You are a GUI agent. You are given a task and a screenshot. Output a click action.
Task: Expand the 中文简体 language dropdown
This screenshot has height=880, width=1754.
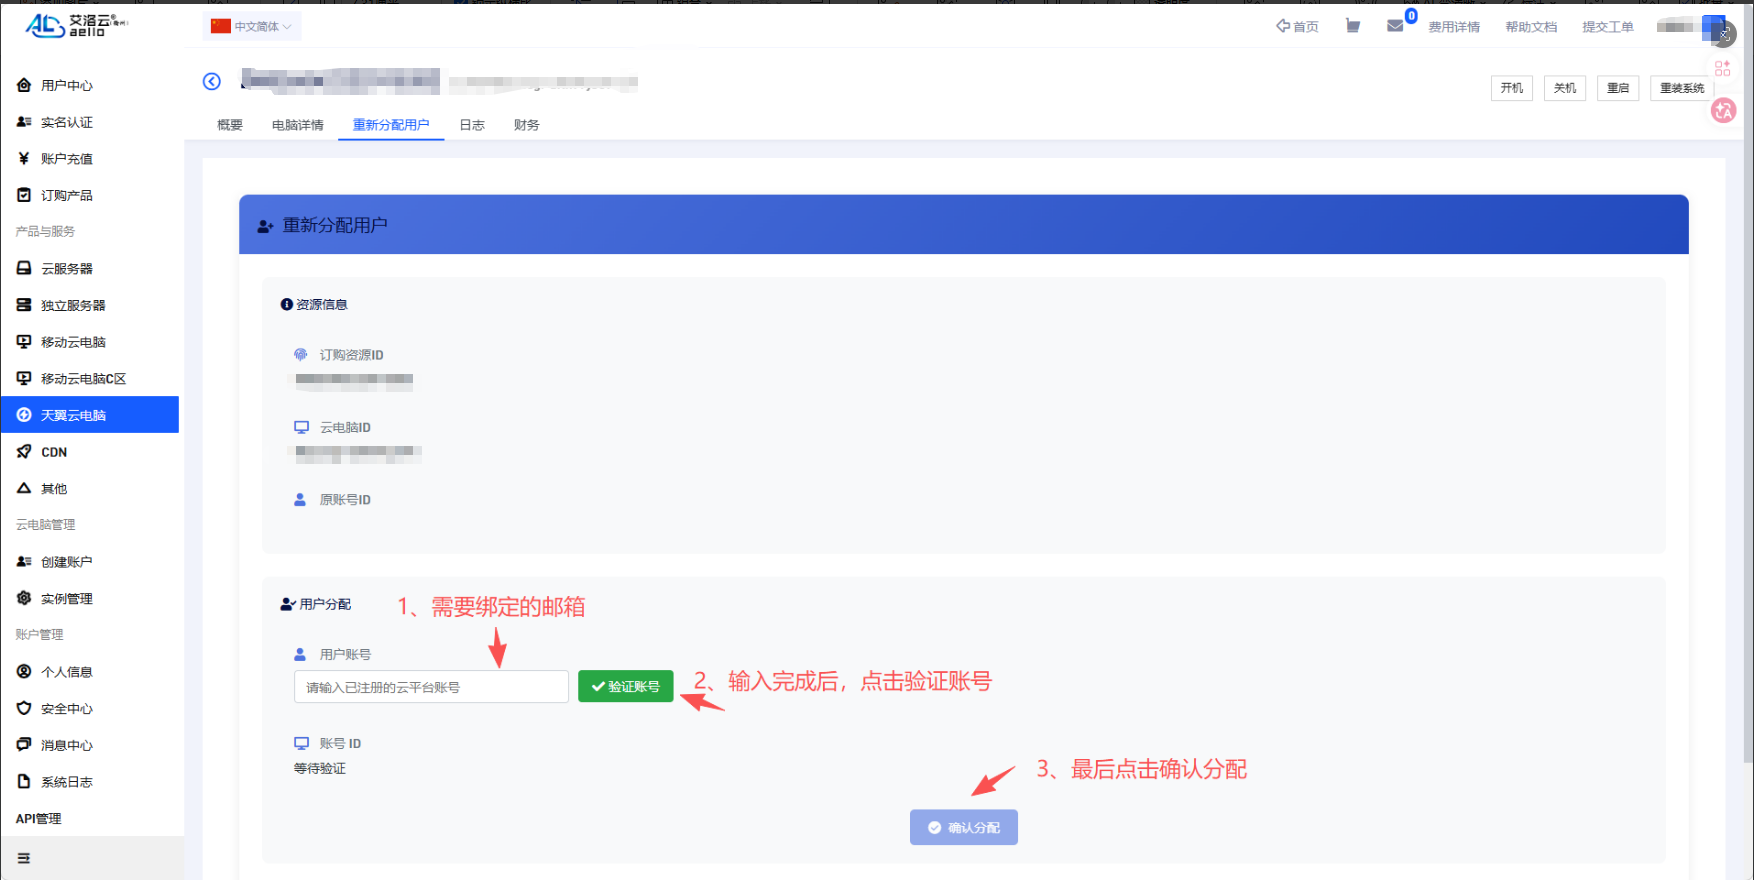click(x=252, y=27)
